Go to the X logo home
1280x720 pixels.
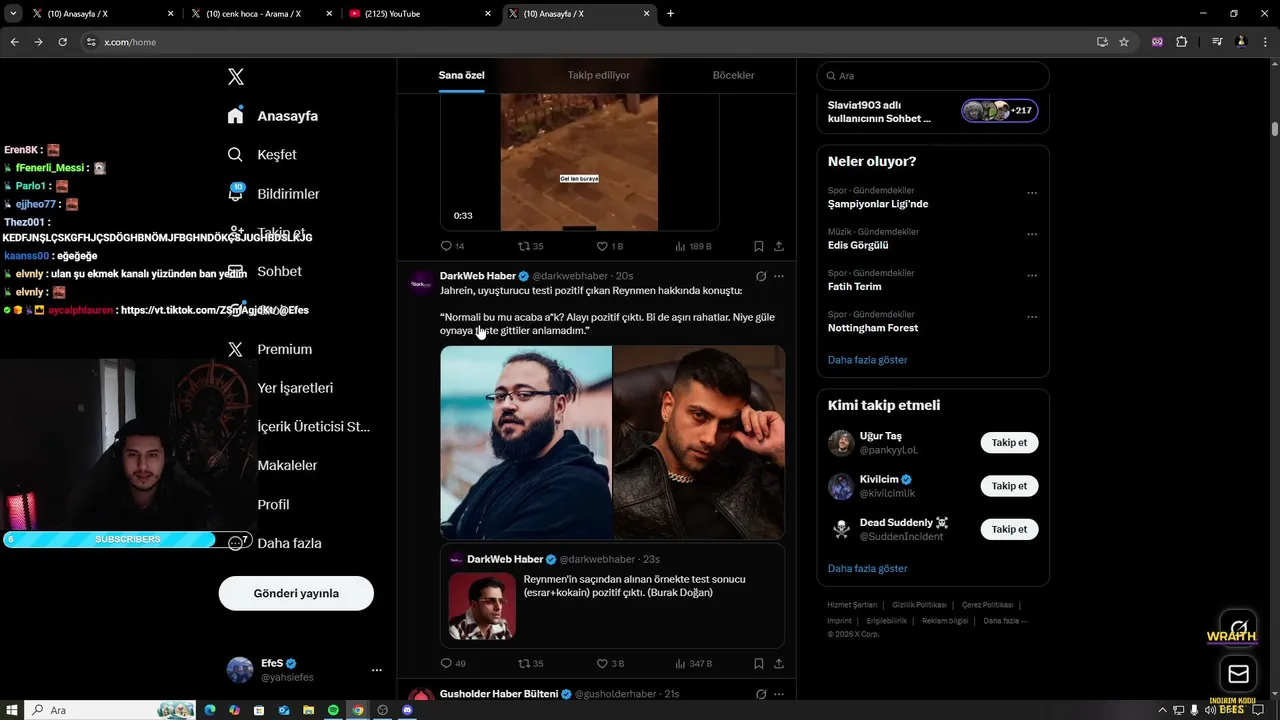pos(236,77)
